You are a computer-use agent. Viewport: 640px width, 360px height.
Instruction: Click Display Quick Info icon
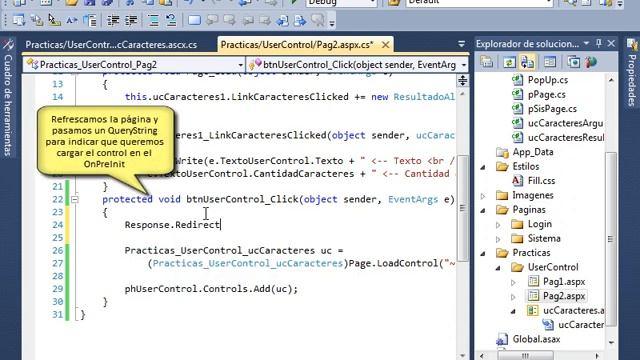tap(54, 20)
